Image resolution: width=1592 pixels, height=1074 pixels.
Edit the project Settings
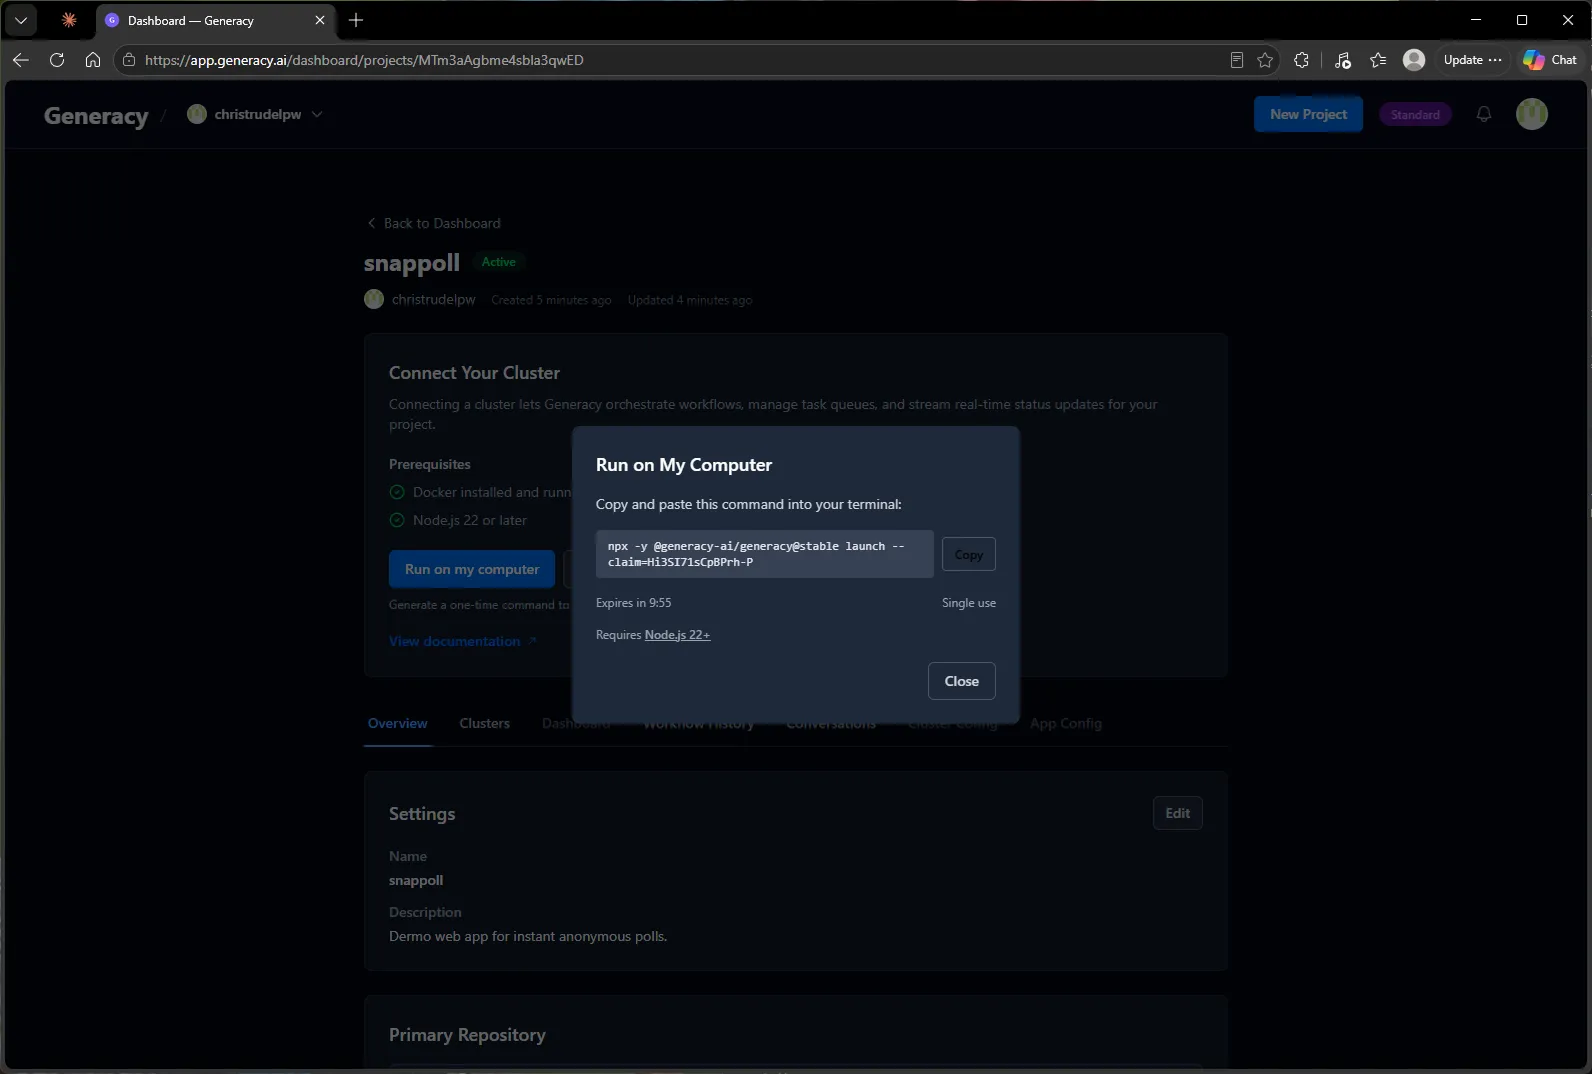(x=1177, y=813)
